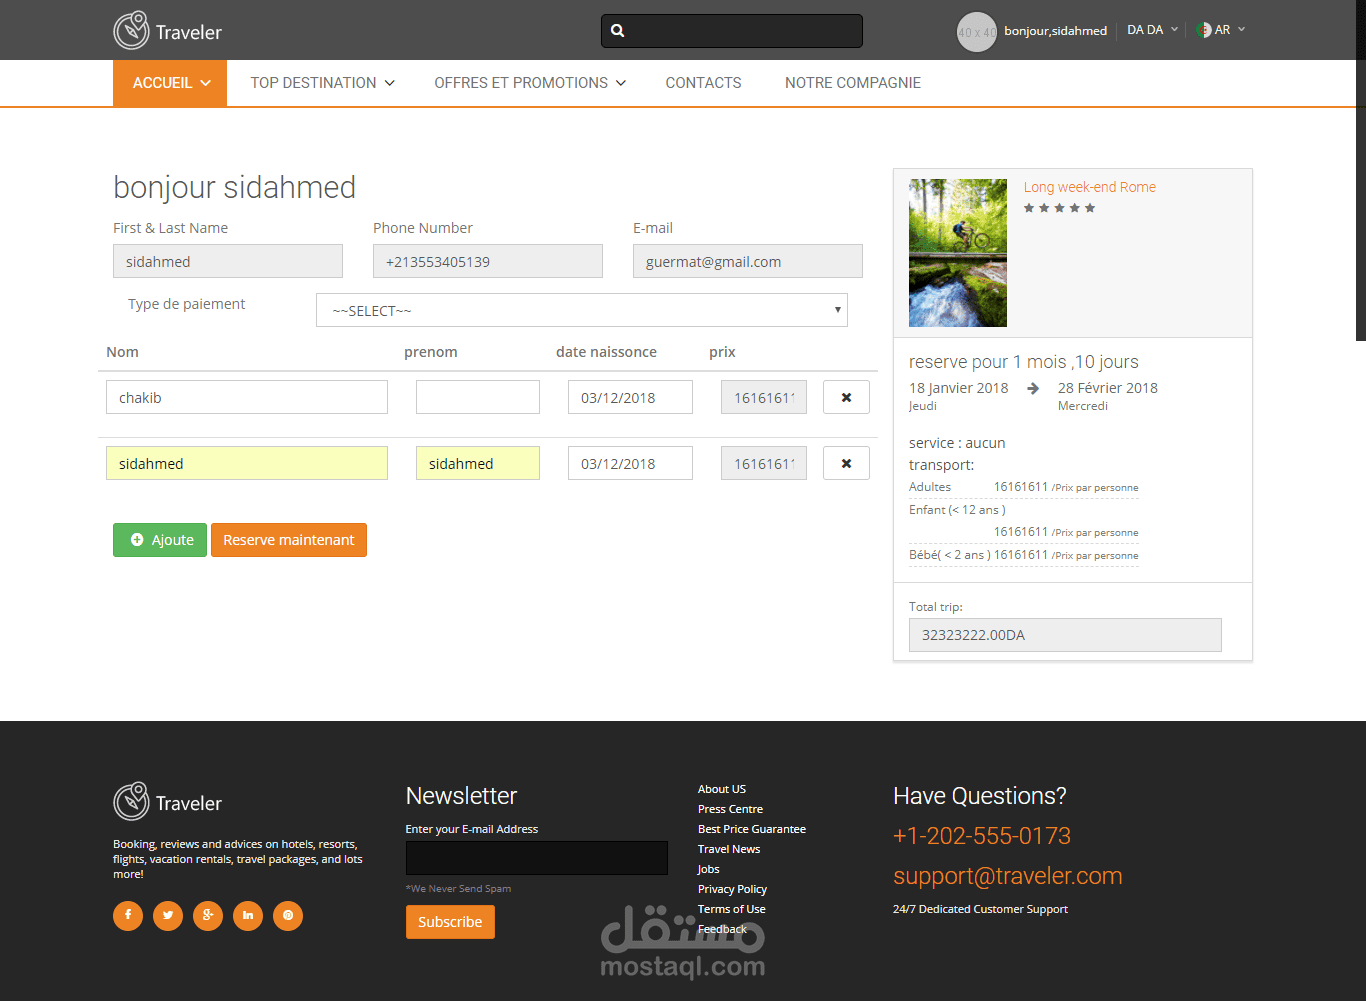
Task: Click empty prenom field in chakib row
Action: 478,397
